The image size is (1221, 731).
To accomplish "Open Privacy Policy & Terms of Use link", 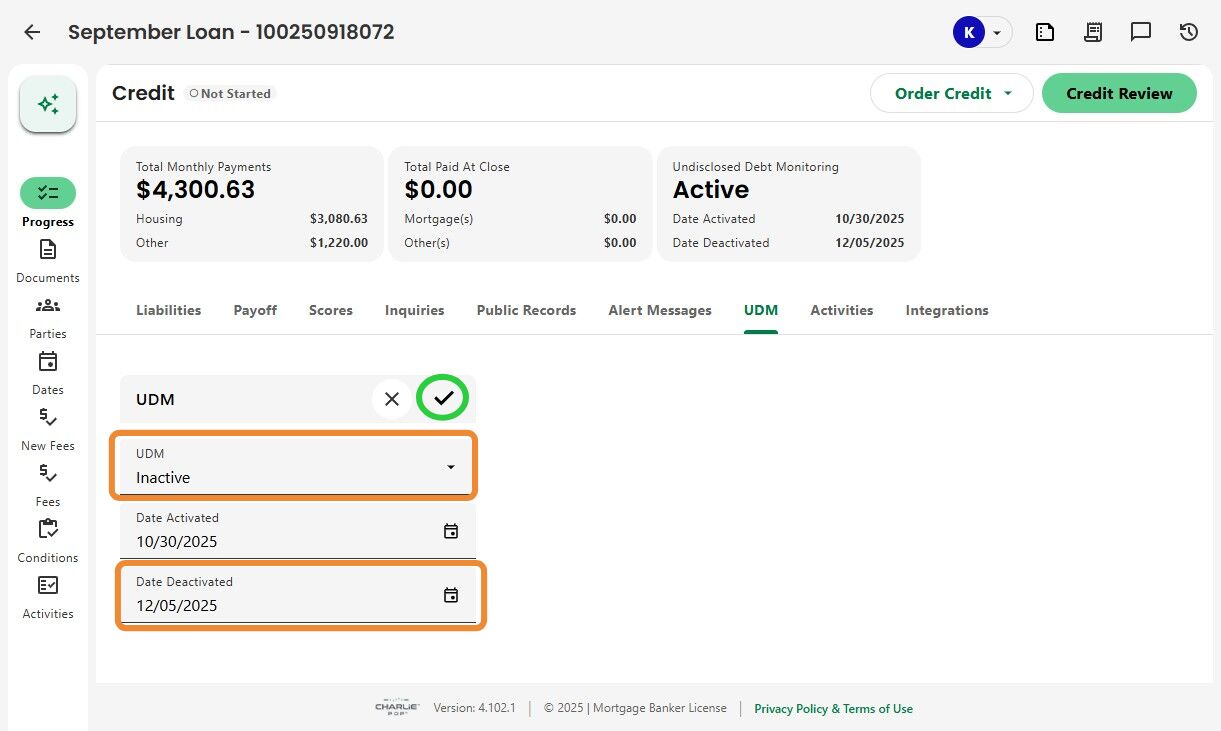I will (x=833, y=709).
